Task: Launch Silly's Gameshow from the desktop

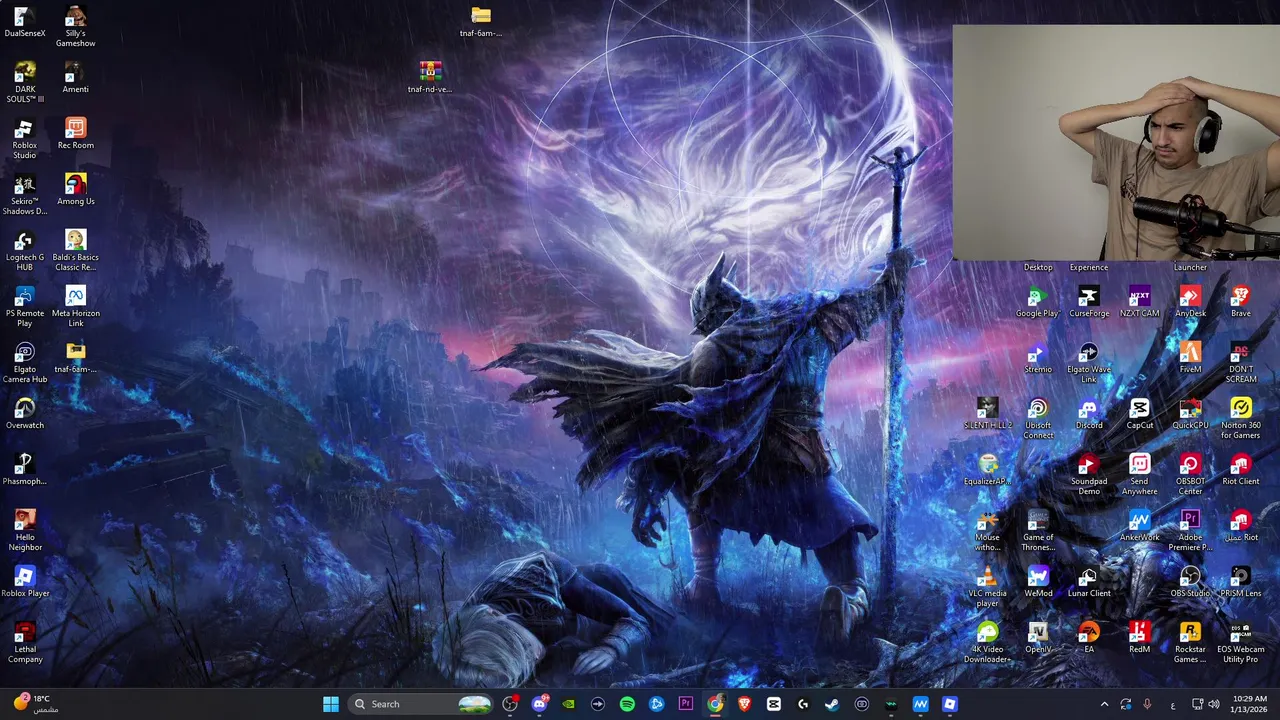Action: [x=75, y=27]
